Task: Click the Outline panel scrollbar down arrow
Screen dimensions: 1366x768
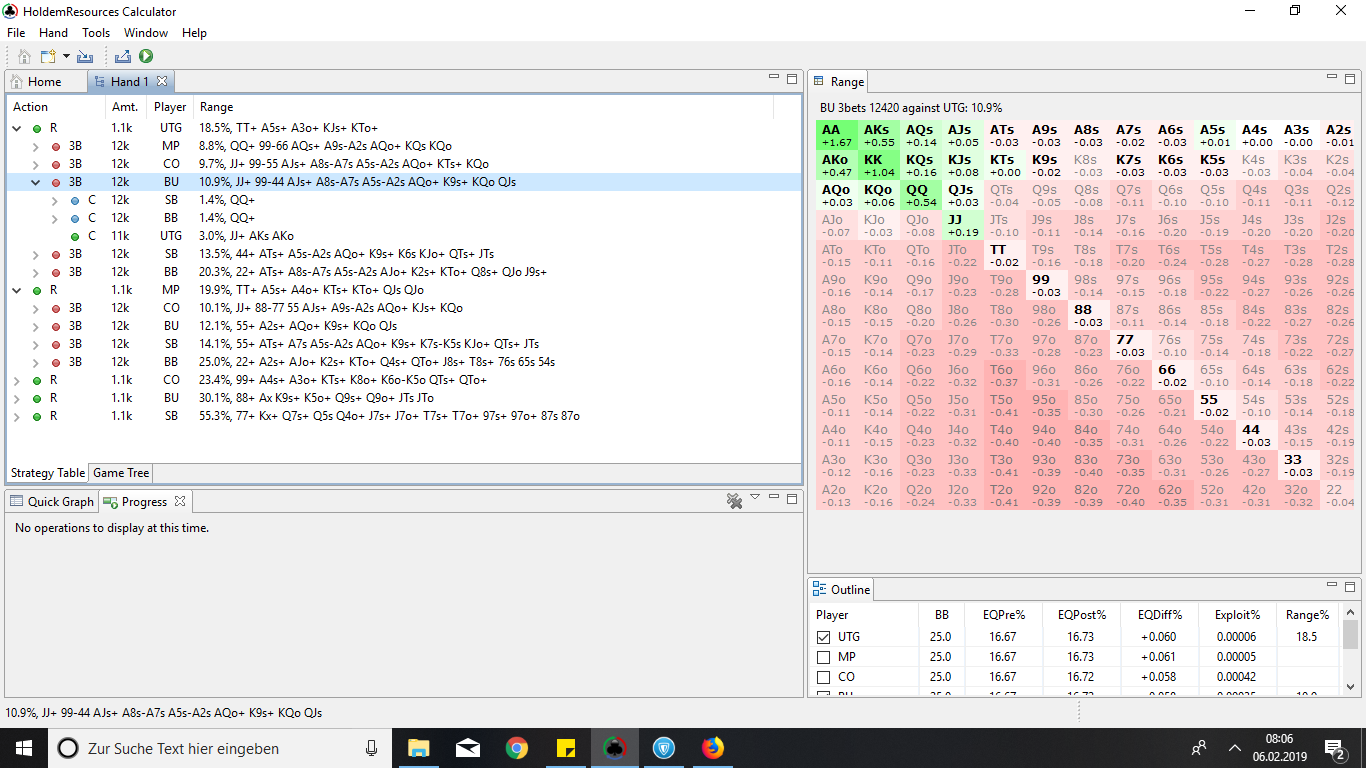Action: coord(1351,687)
